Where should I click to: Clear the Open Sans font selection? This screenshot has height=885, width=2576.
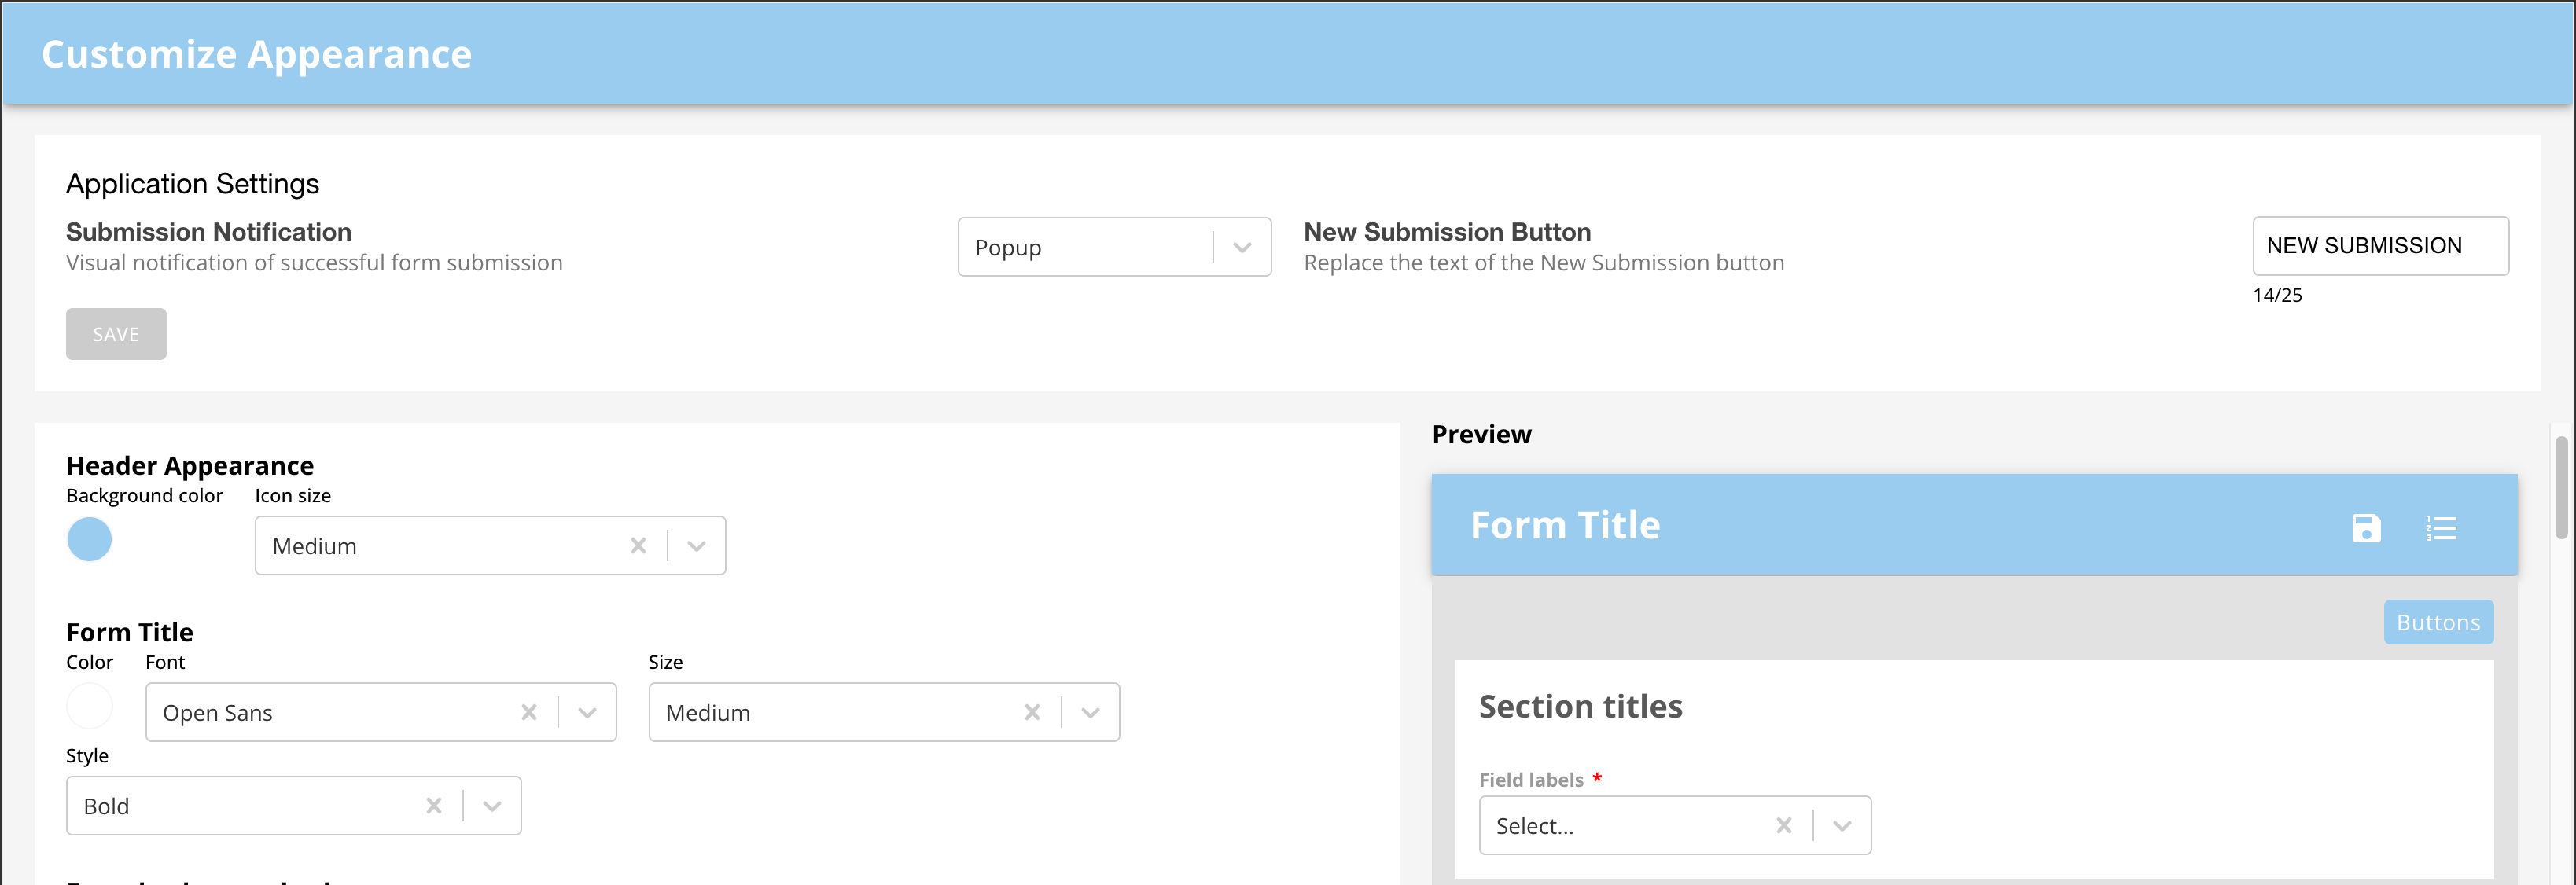click(x=530, y=712)
